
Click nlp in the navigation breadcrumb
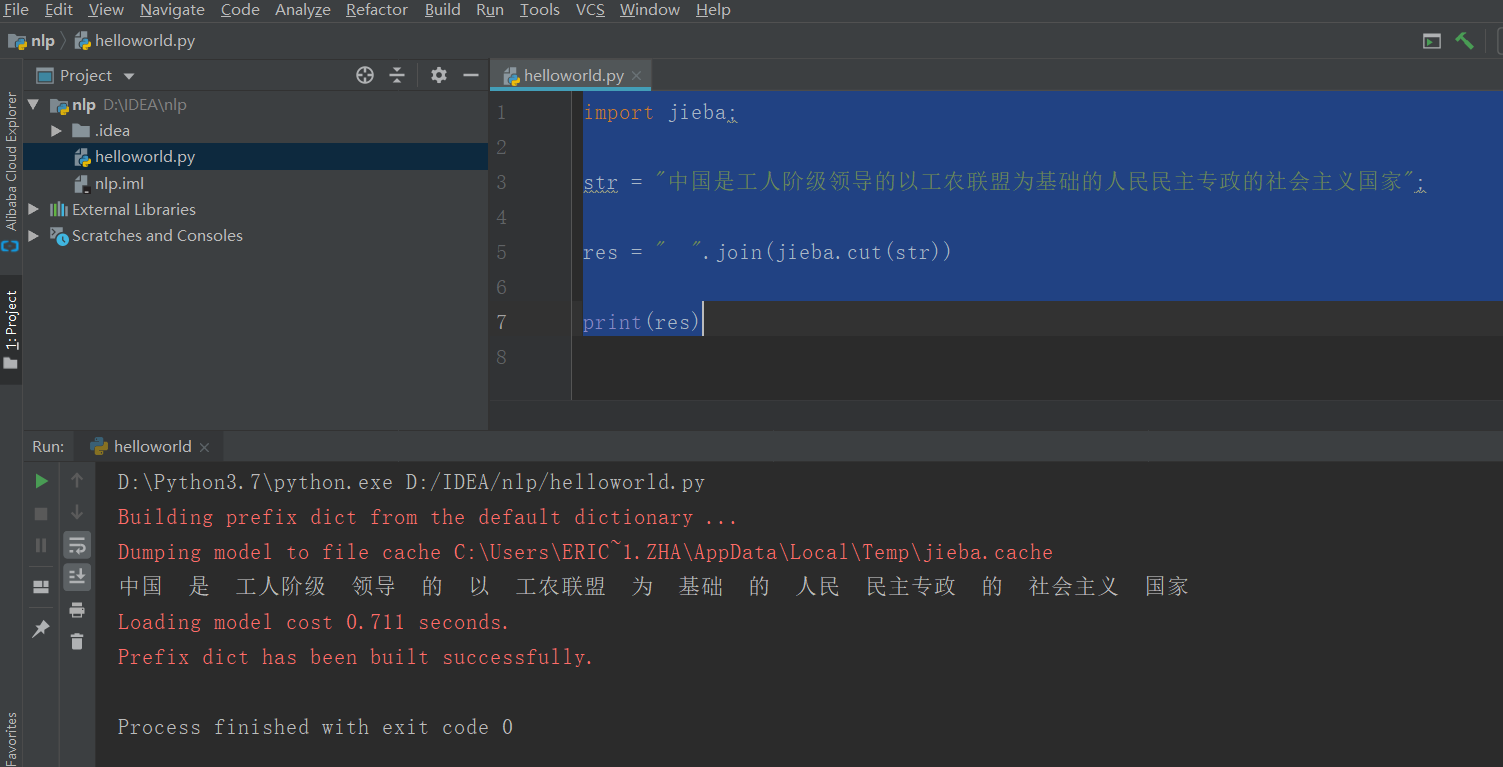32,41
